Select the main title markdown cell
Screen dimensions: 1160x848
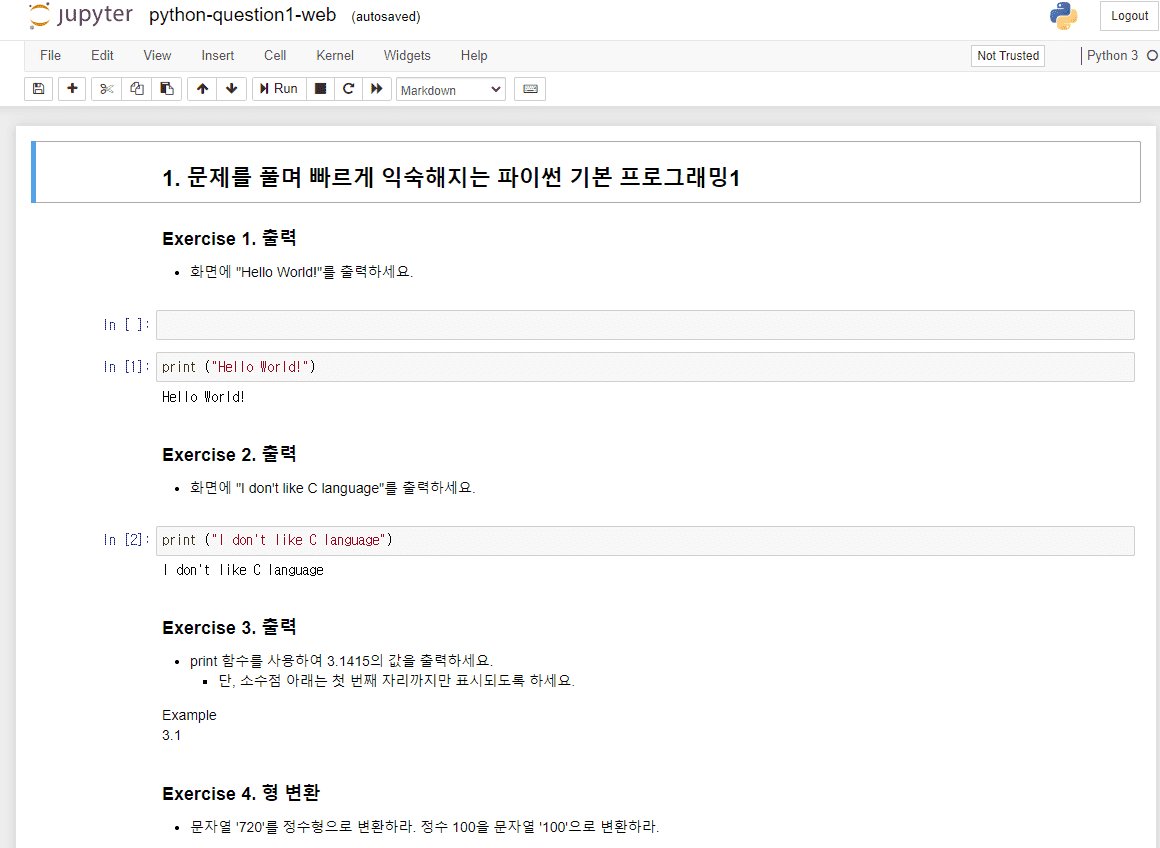587,172
